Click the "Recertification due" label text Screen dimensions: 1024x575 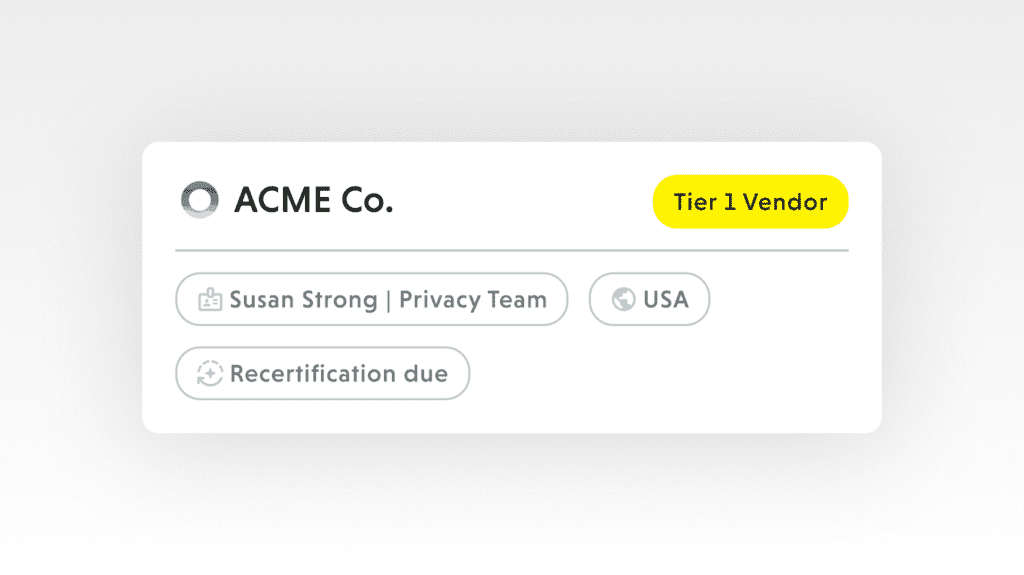point(339,374)
